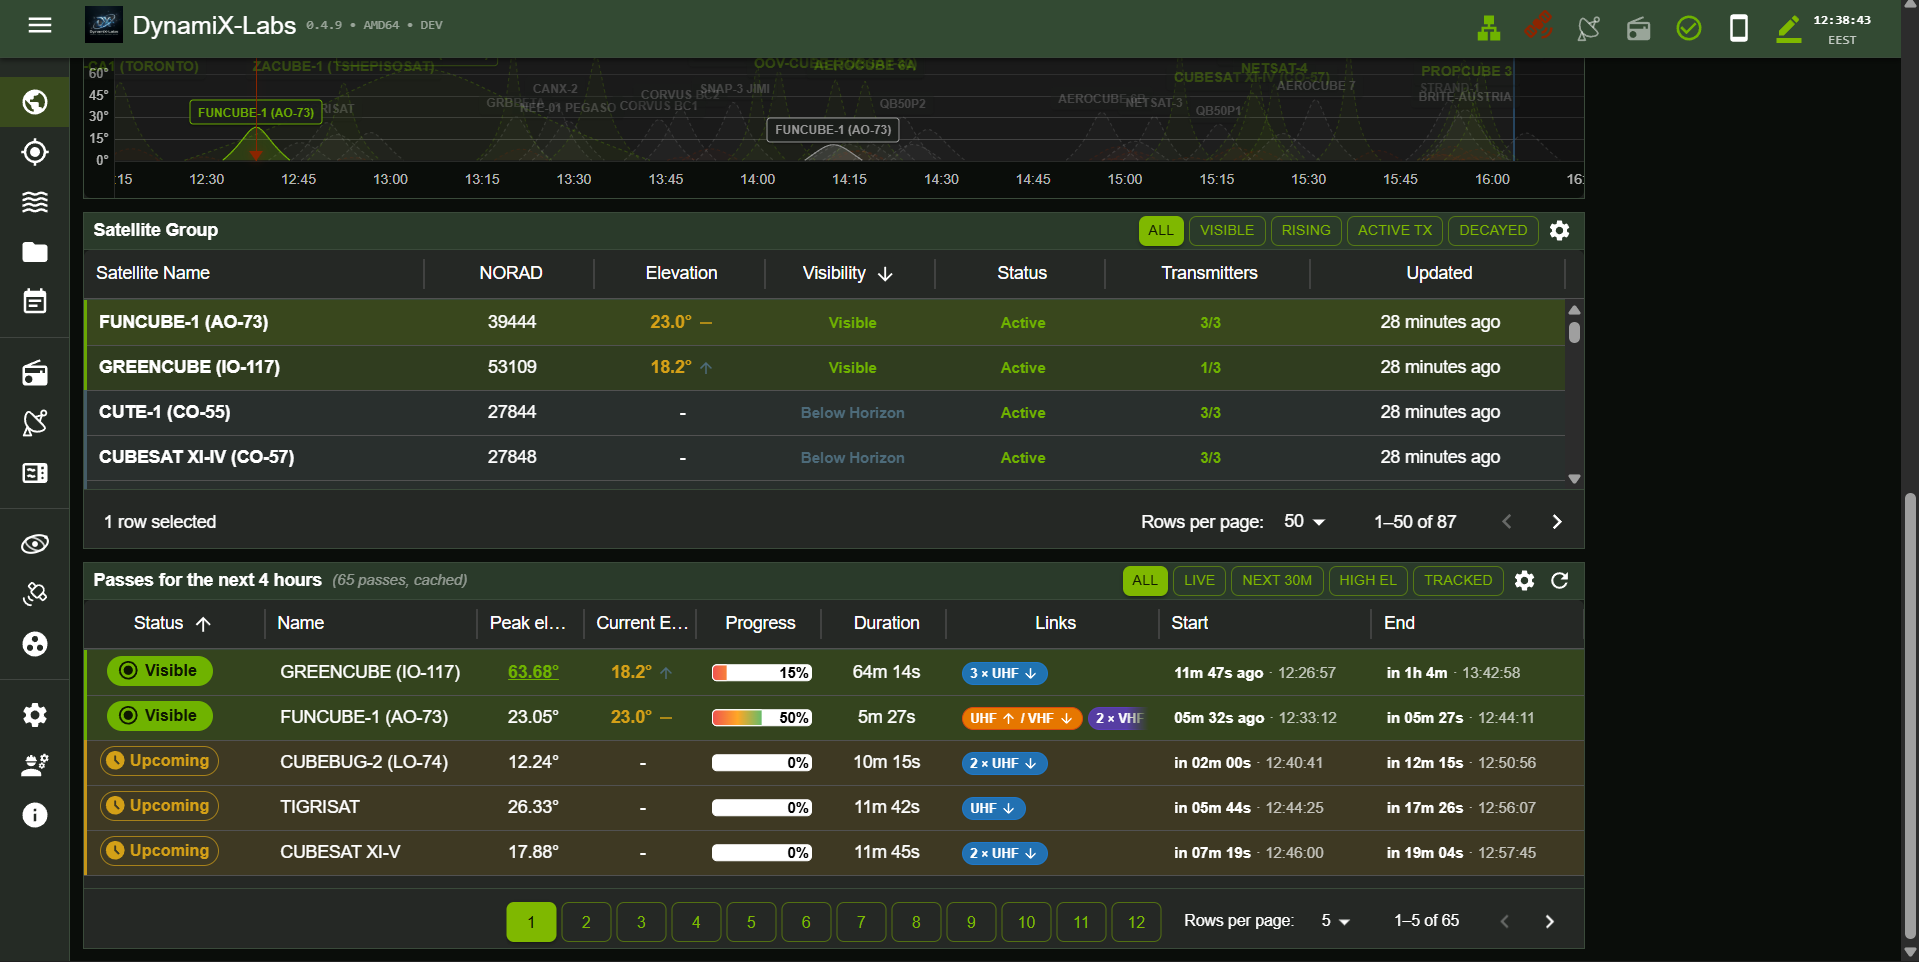This screenshot has height=962, width=1919.
Task: Toggle the HIGH EL passes filter
Action: point(1368,581)
